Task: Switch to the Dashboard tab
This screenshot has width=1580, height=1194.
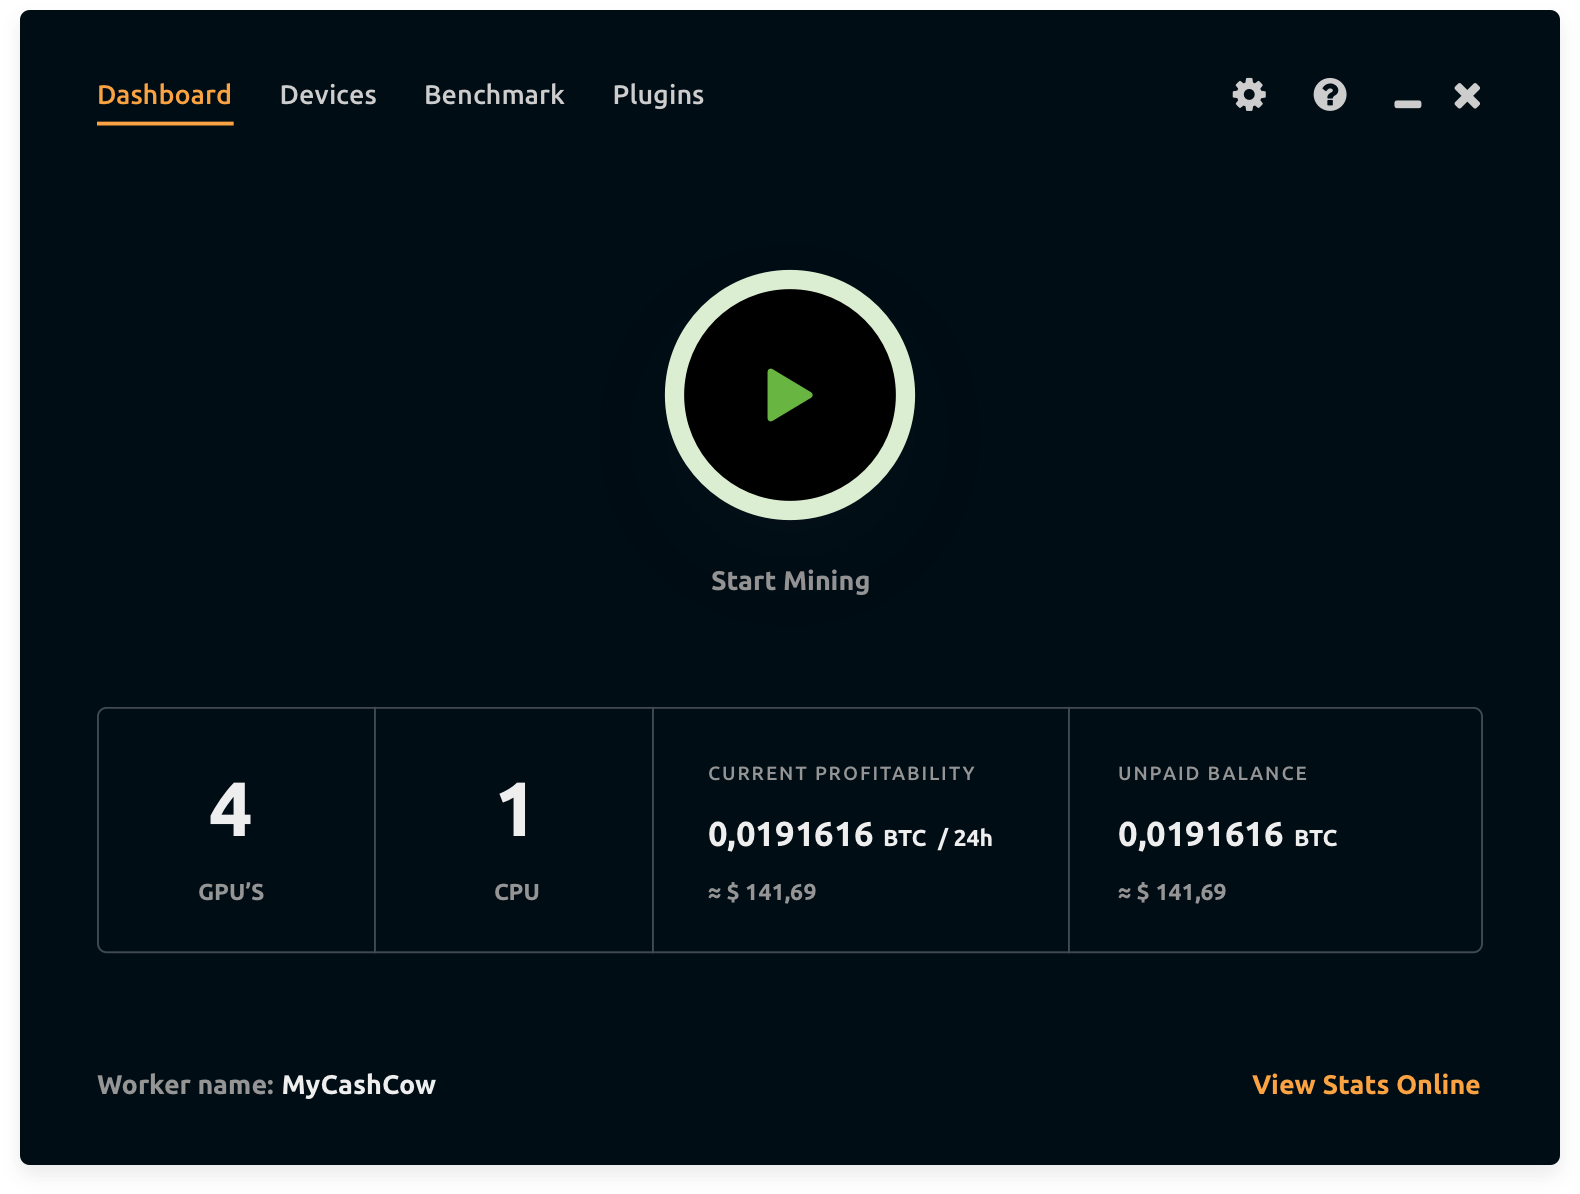Action: point(165,95)
